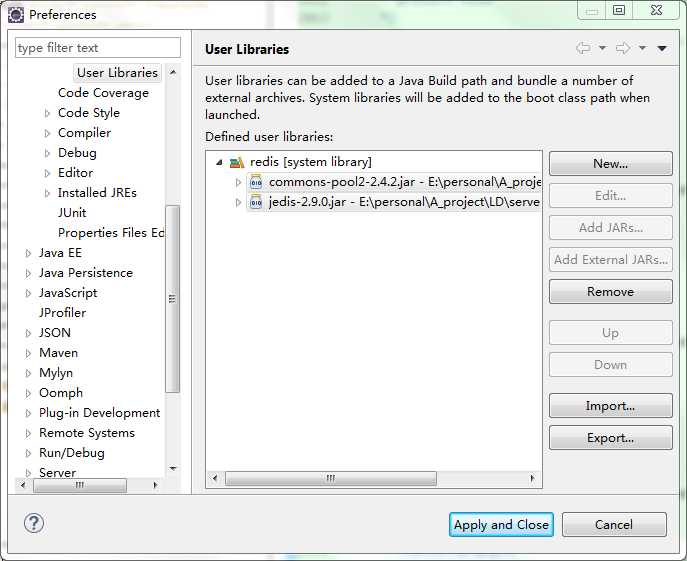The image size is (687, 561).
Task: Expand the Debug preference node
Action: tap(47, 153)
